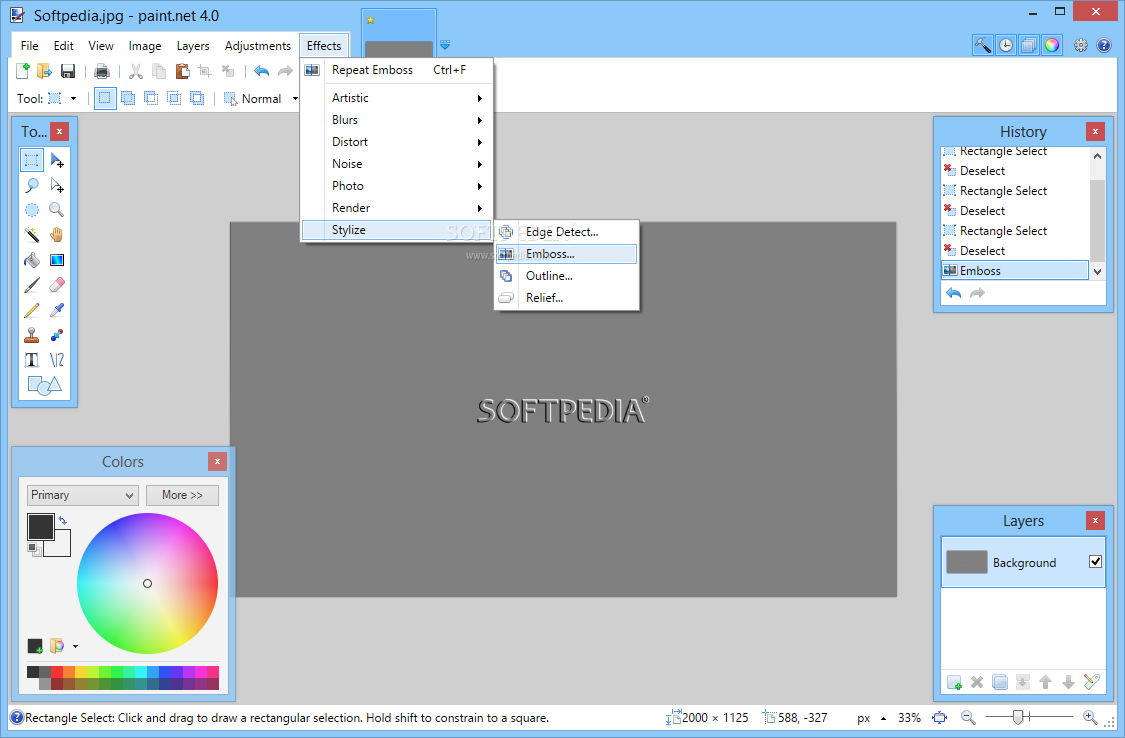Screen dimensions: 1125x738
Task: Click Repeat Emboss menu entry
Action: [396, 70]
